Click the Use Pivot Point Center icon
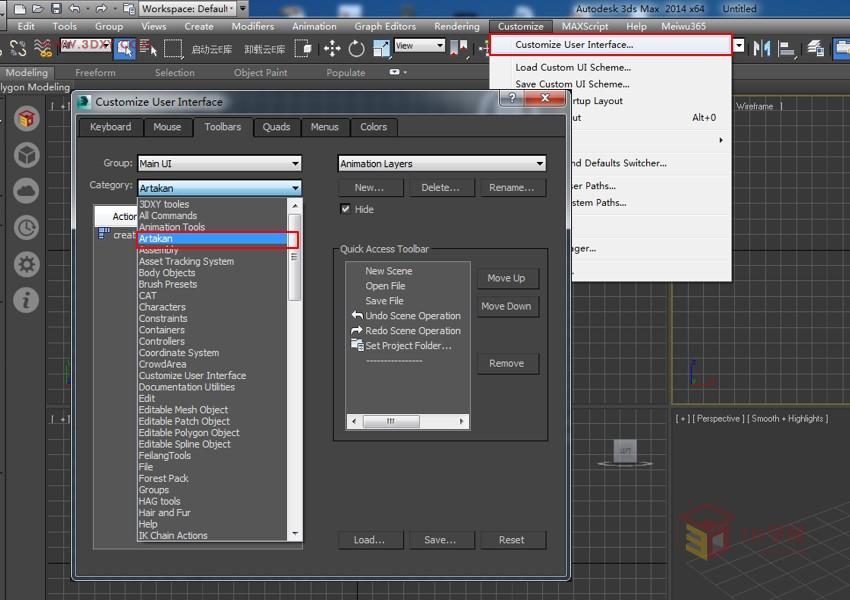Screen dimensions: 850x600 click(459, 48)
